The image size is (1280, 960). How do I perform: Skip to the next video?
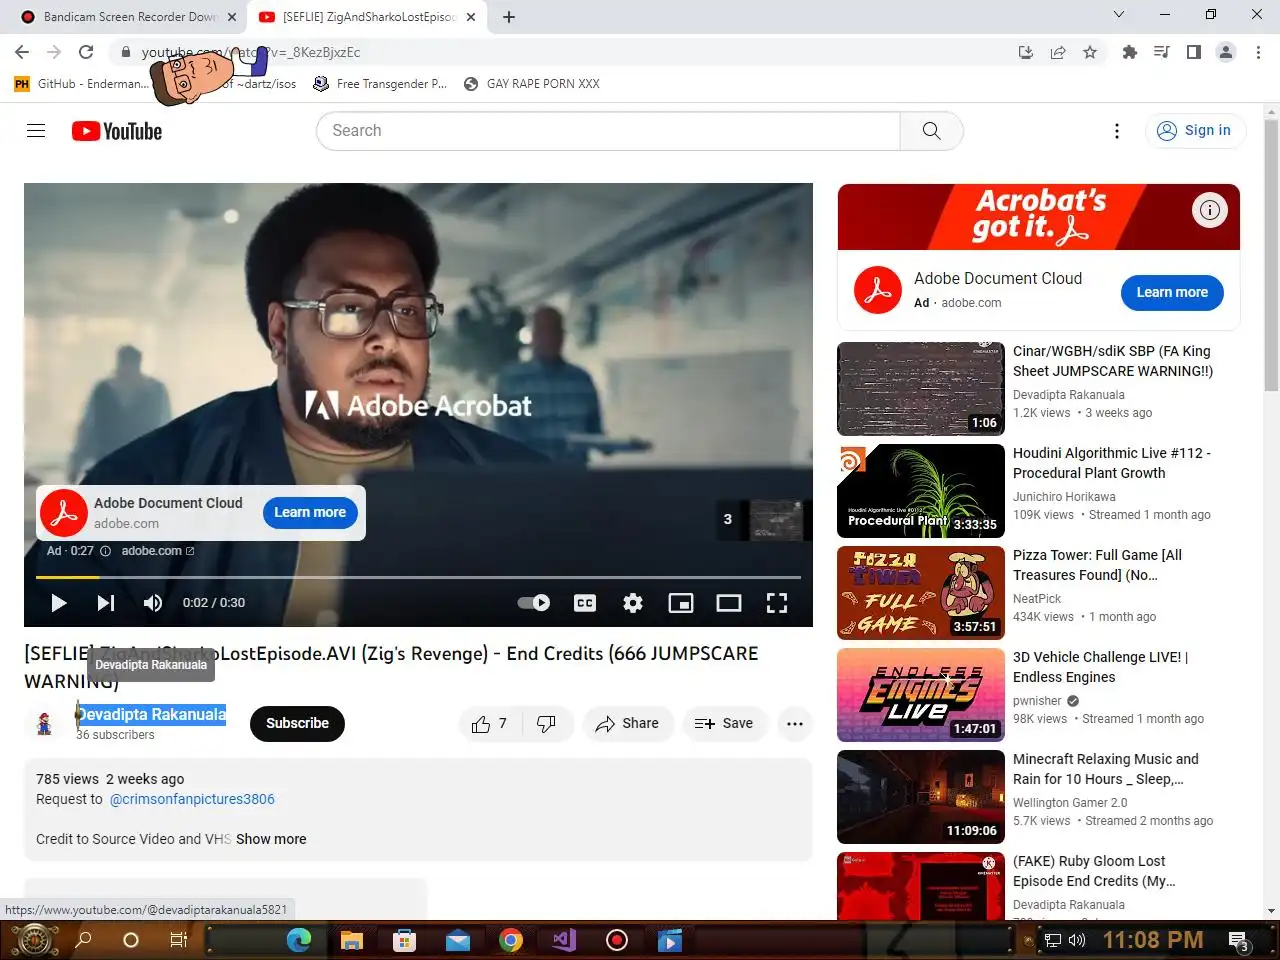(x=105, y=603)
